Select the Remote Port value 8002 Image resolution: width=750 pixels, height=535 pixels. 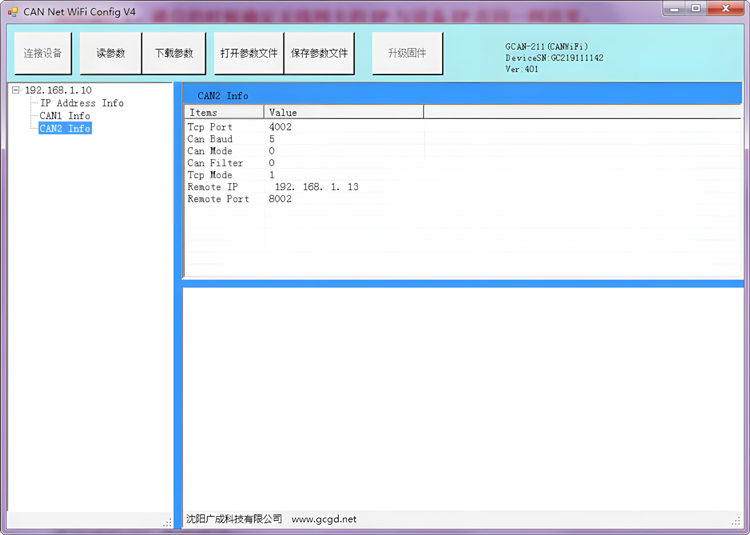pyautogui.click(x=280, y=199)
